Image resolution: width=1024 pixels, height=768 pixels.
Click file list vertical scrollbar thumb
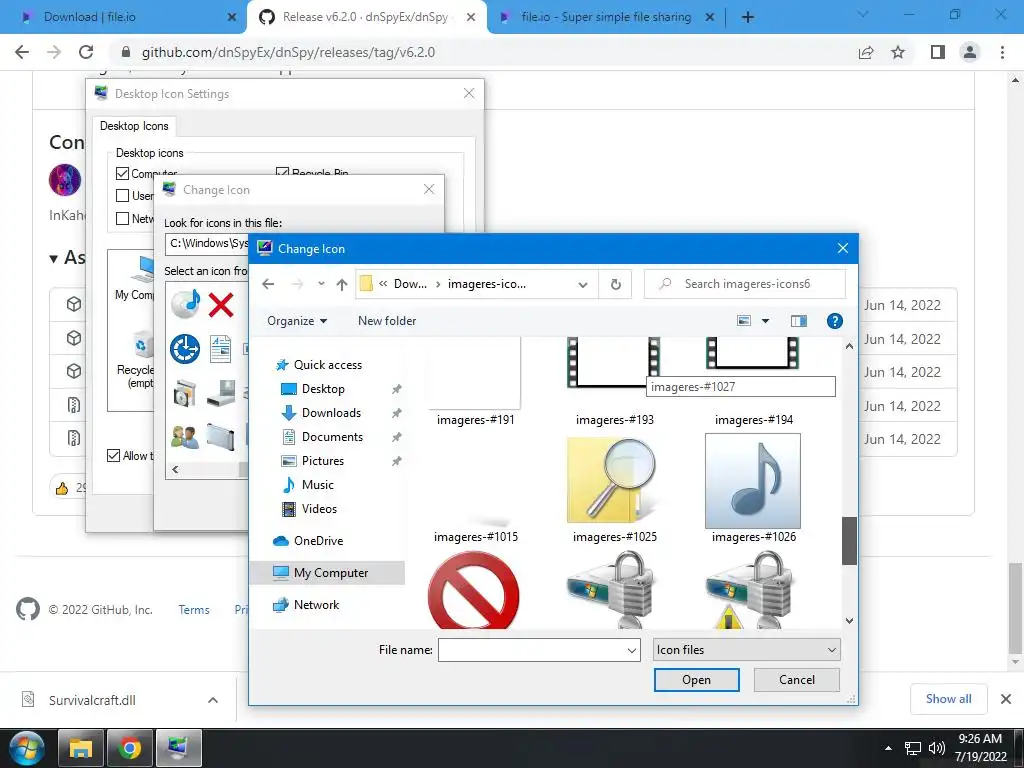[x=849, y=541]
